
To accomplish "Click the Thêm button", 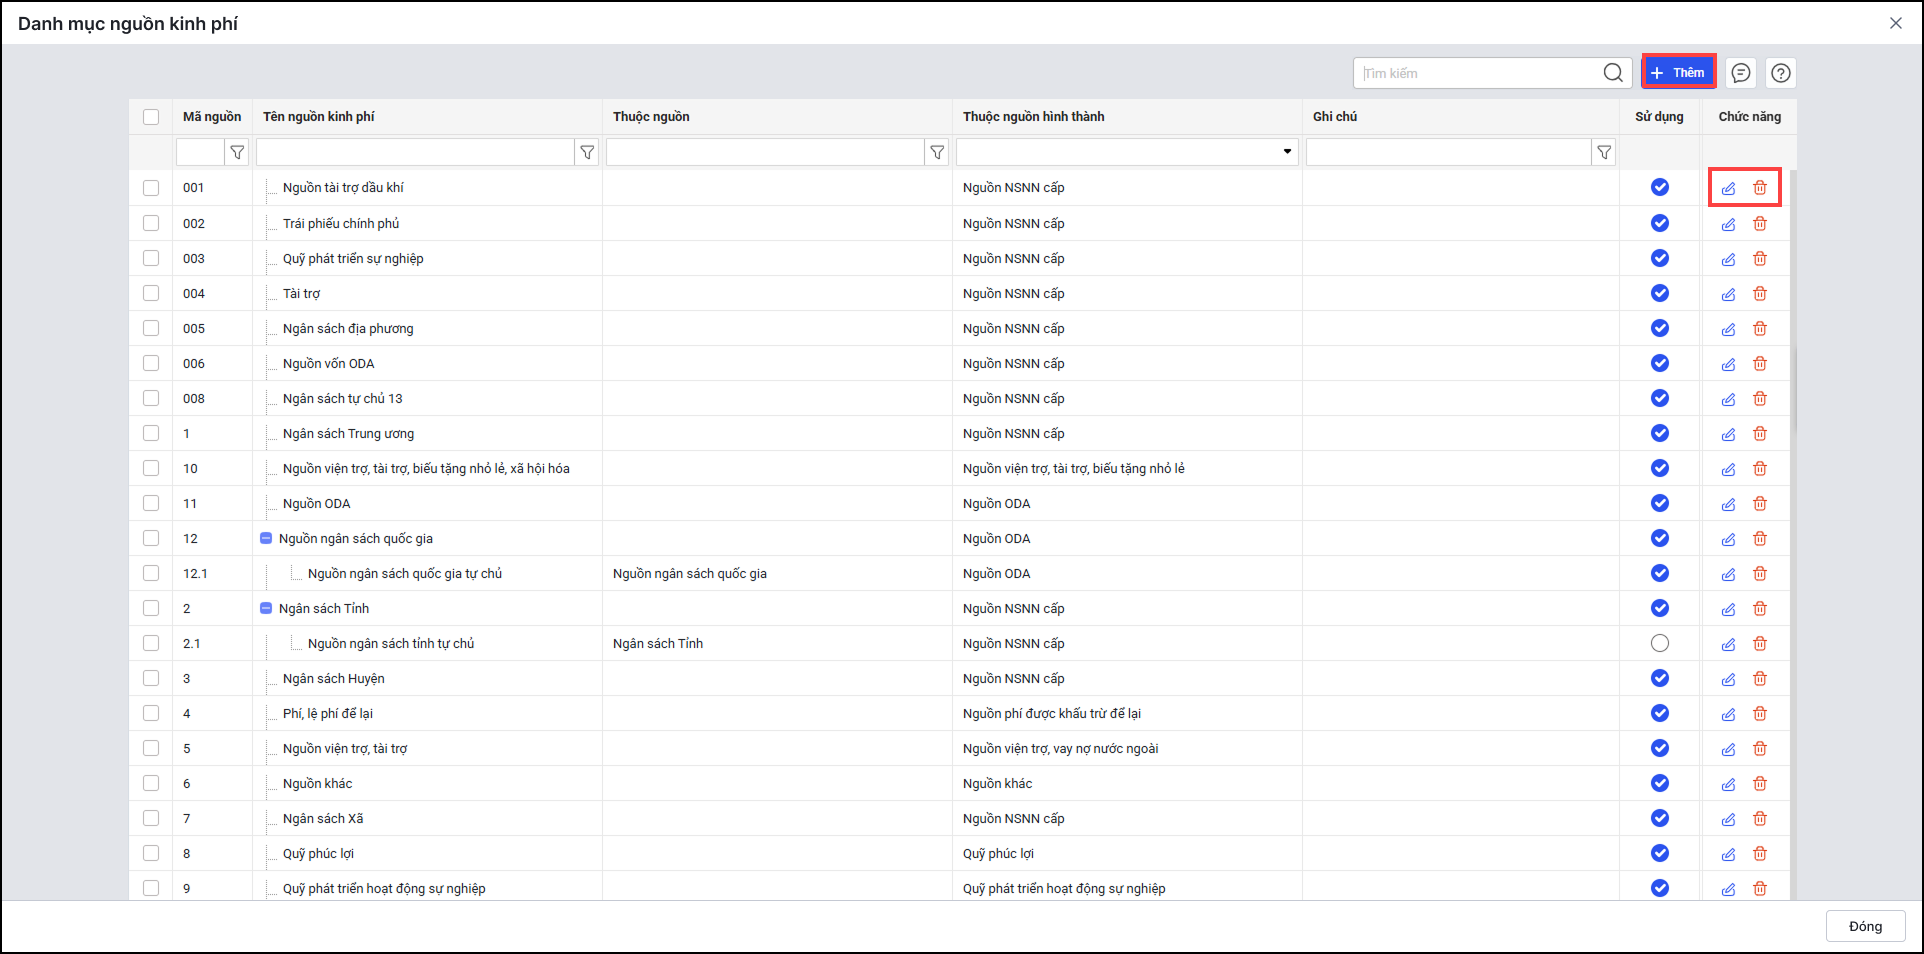I will point(1678,72).
